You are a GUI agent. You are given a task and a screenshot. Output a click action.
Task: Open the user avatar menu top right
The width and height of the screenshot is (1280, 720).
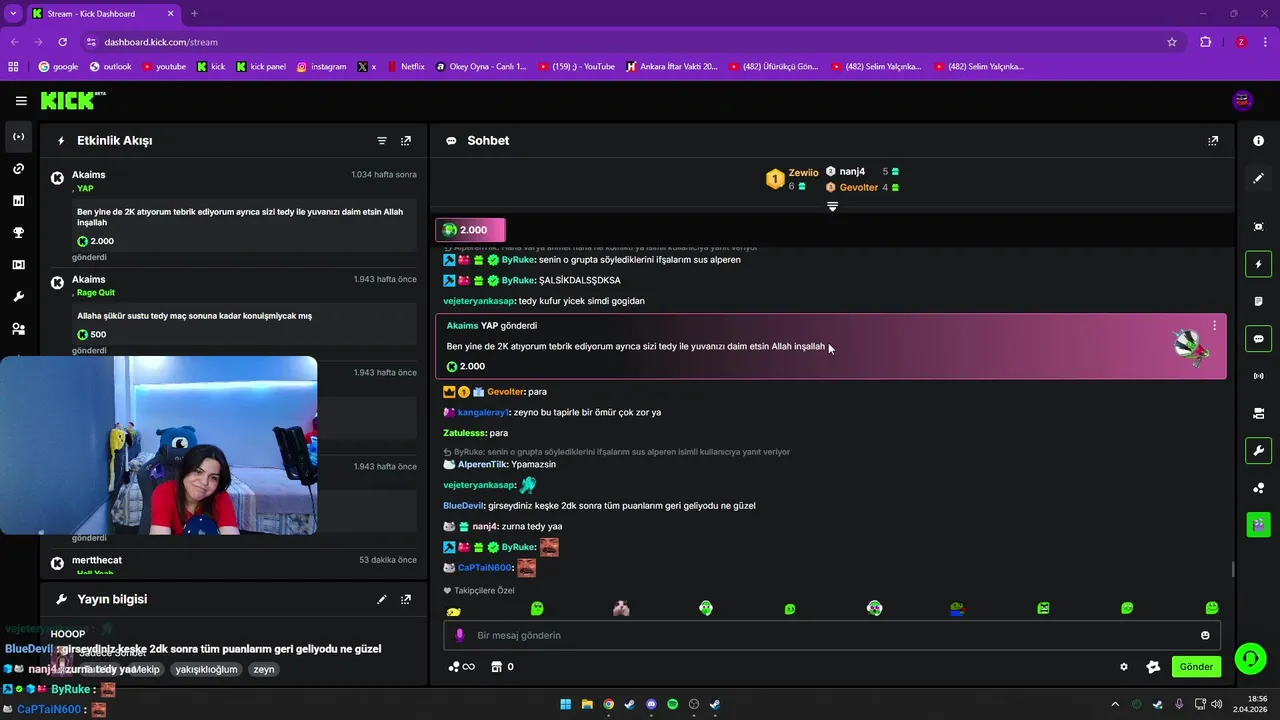point(1243,100)
